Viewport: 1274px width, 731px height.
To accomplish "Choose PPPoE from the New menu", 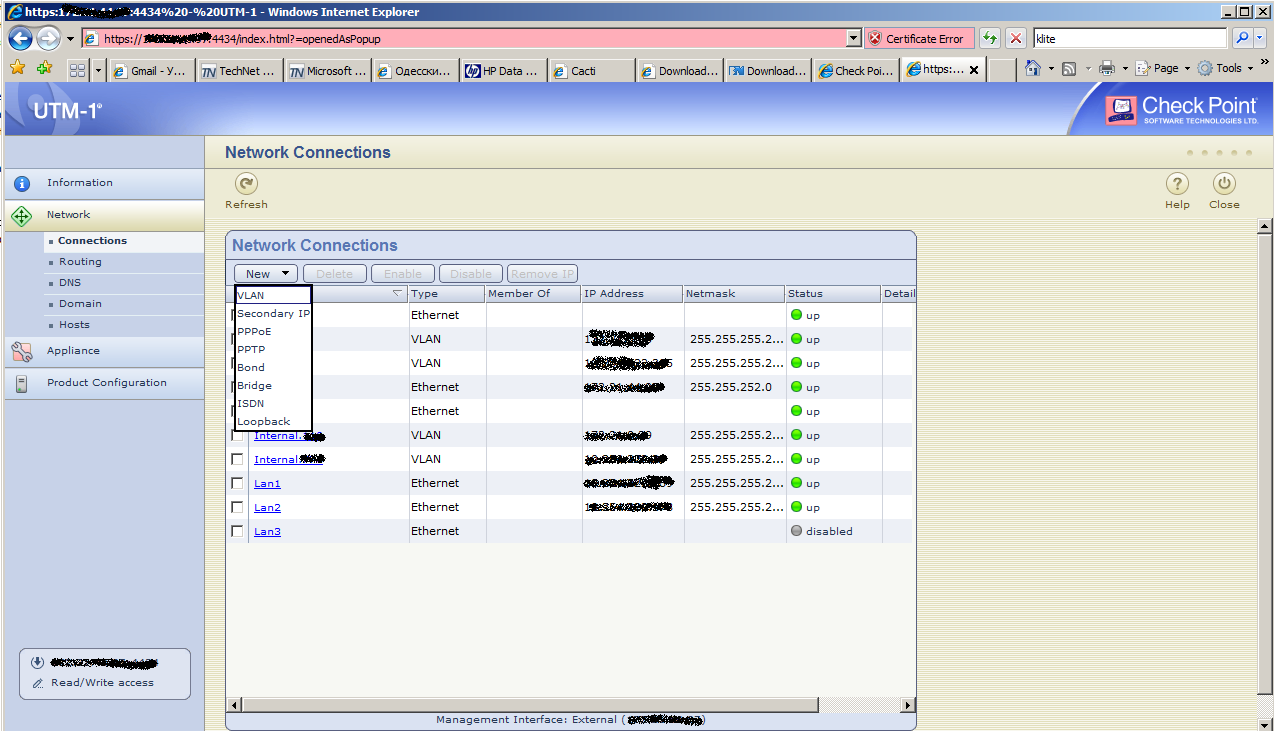I will coord(273,331).
